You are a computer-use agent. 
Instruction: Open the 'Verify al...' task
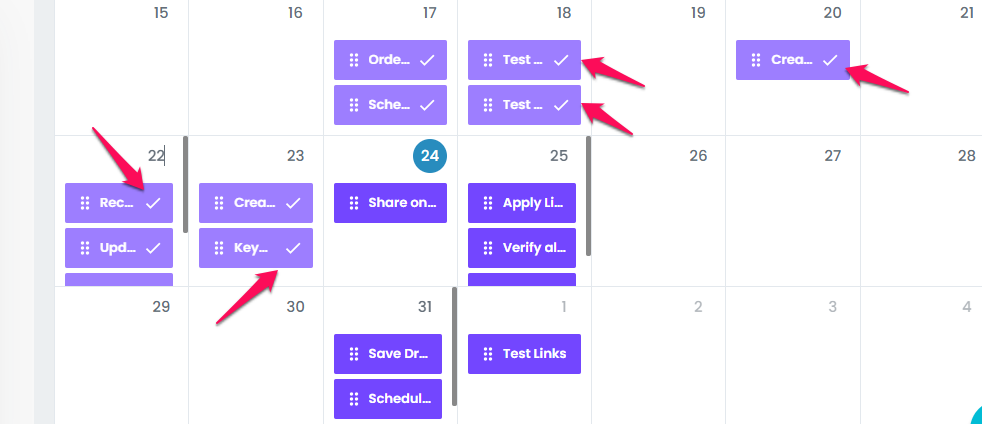pyautogui.click(x=522, y=248)
